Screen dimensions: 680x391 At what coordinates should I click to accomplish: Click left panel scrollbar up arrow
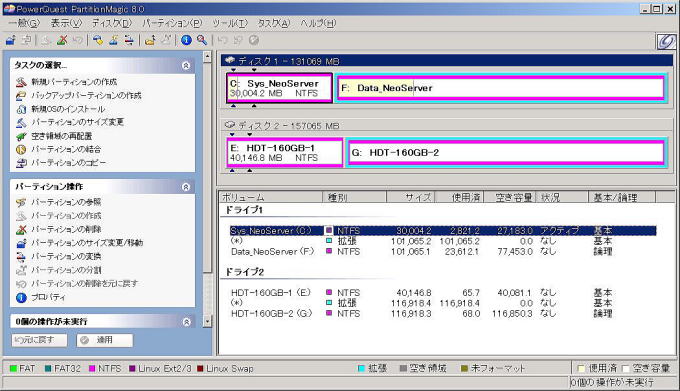coord(207,56)
